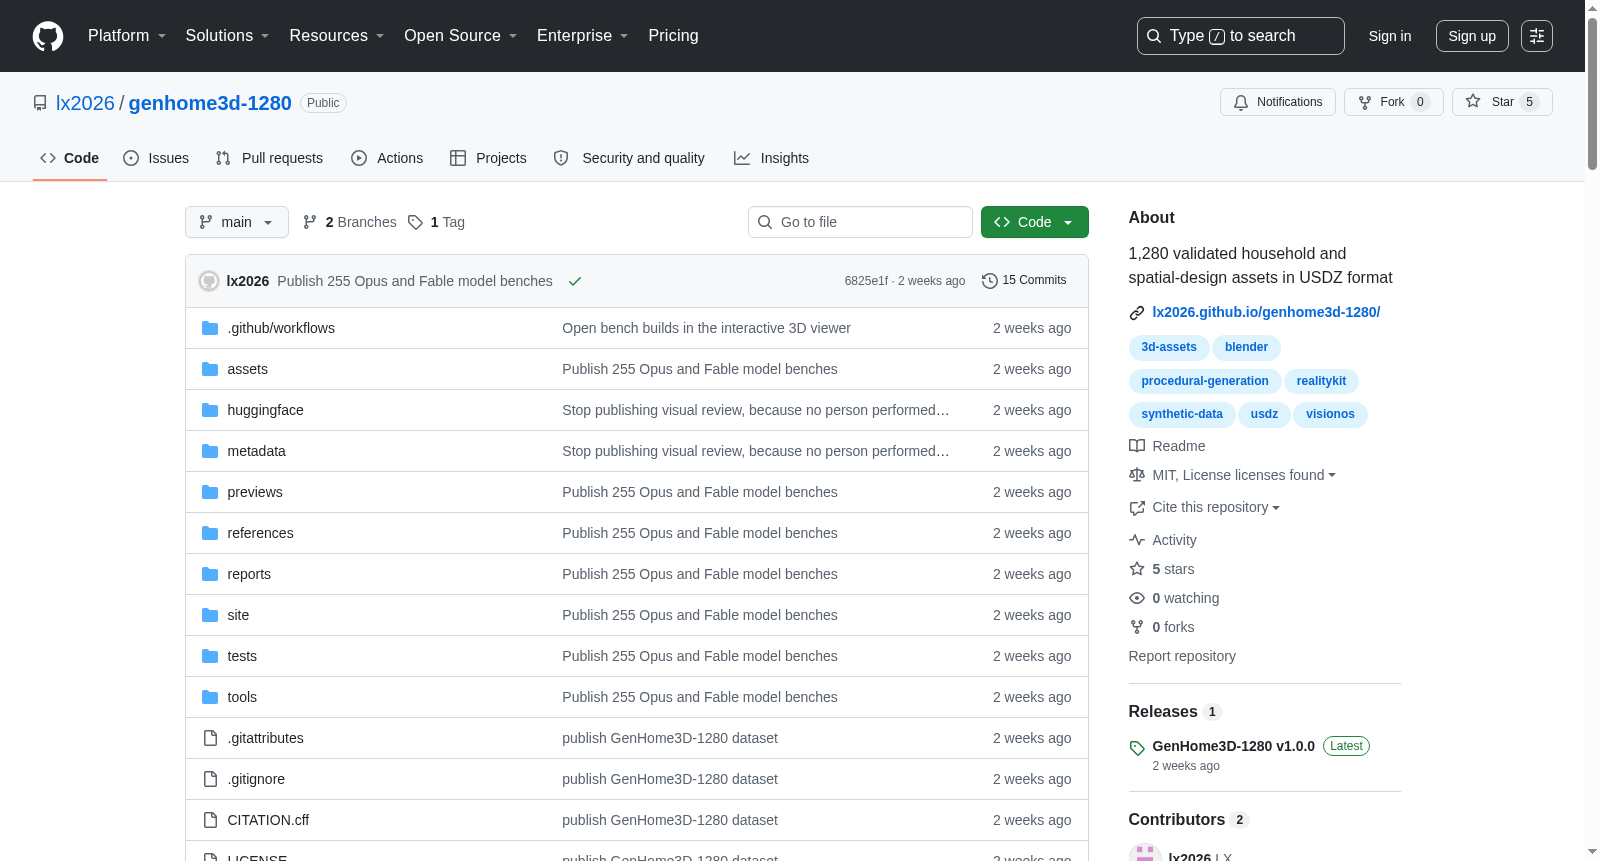
Task: Expand the Platform menu
Action: point(127,36)
